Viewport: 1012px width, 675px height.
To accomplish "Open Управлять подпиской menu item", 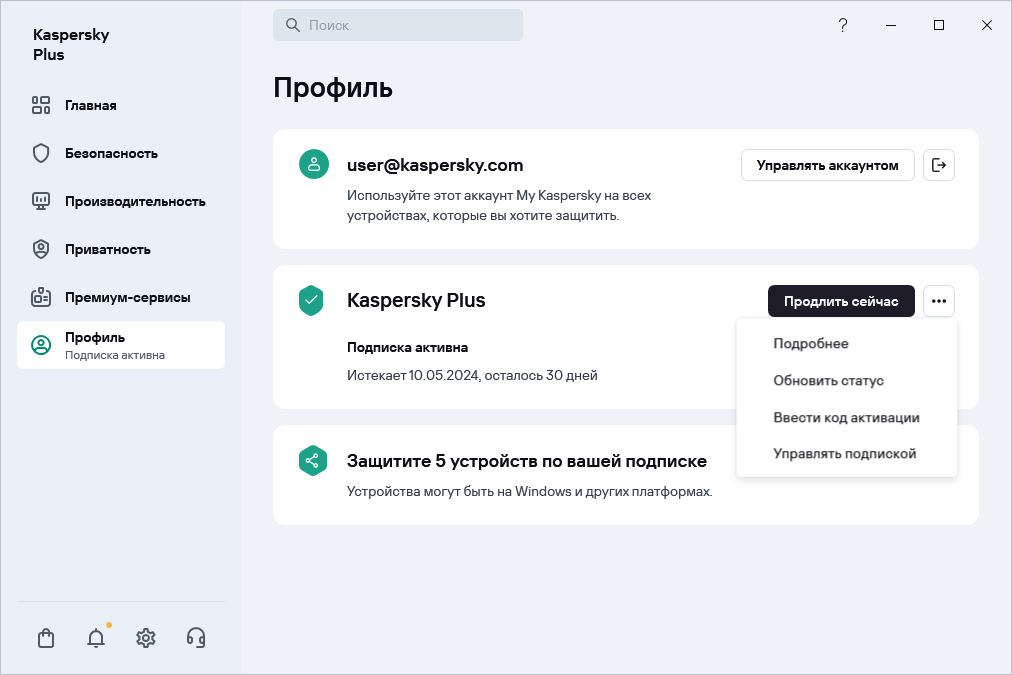I will click(x=844, y=454).
